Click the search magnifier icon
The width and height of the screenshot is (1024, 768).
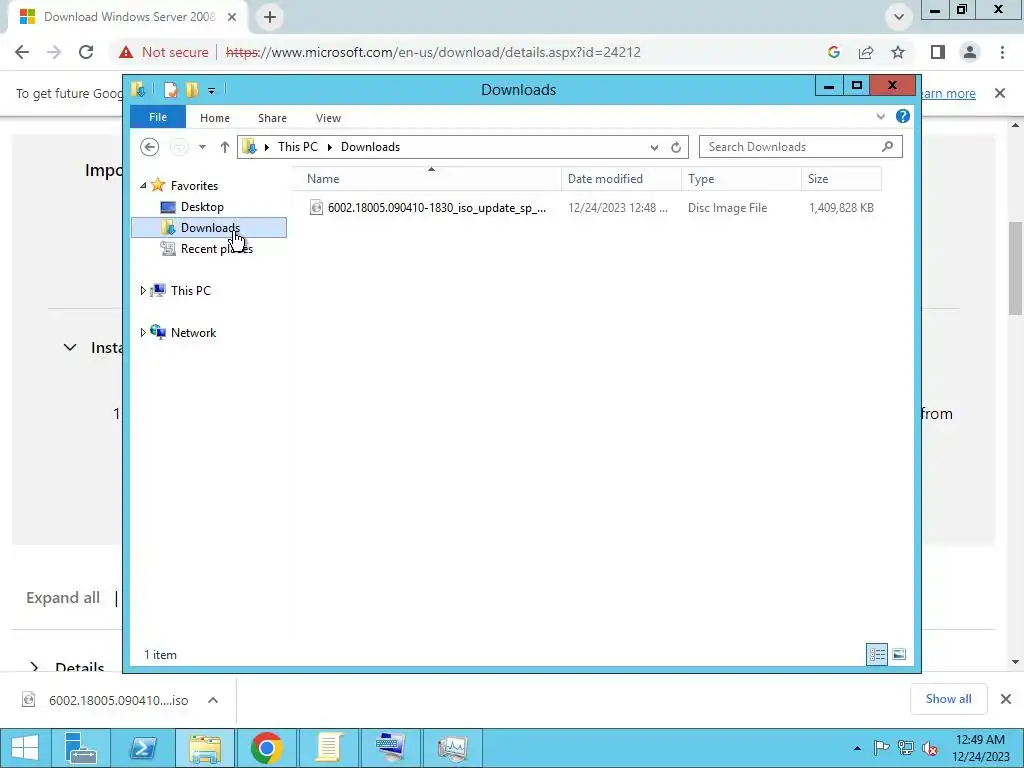(x=887, y=147)
